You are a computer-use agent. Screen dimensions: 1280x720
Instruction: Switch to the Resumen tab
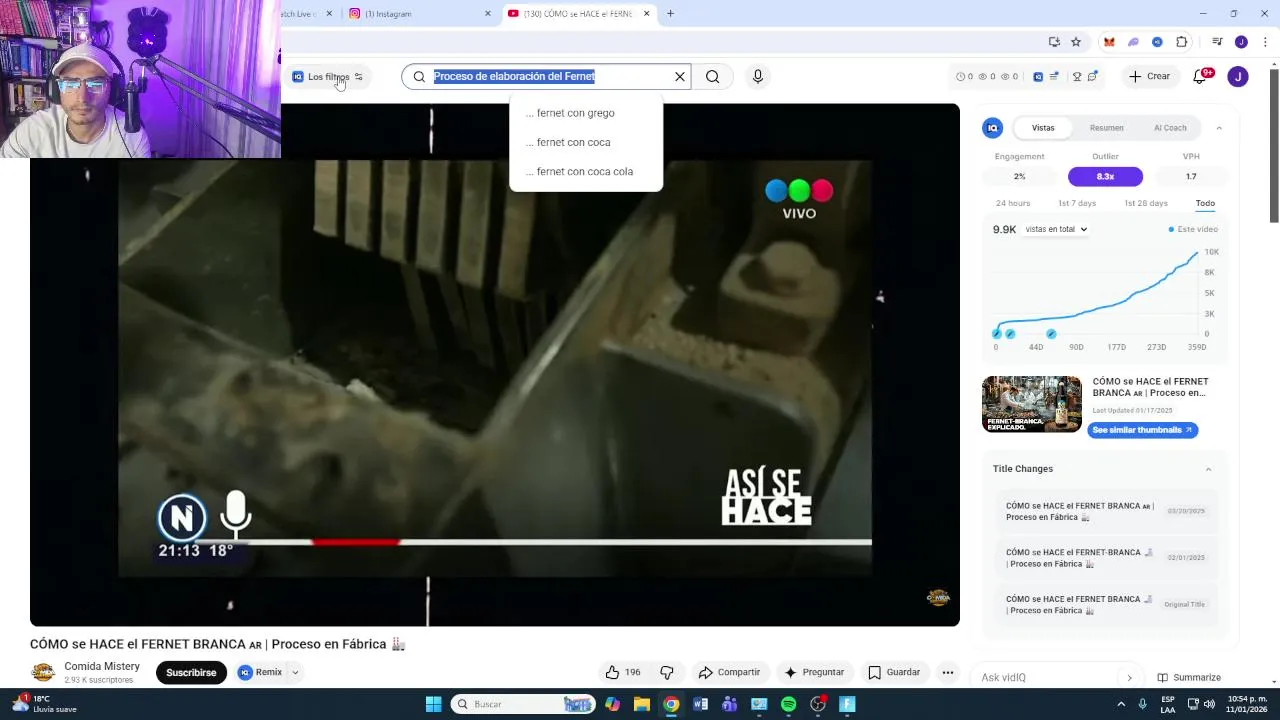(x=1106, y=128)
